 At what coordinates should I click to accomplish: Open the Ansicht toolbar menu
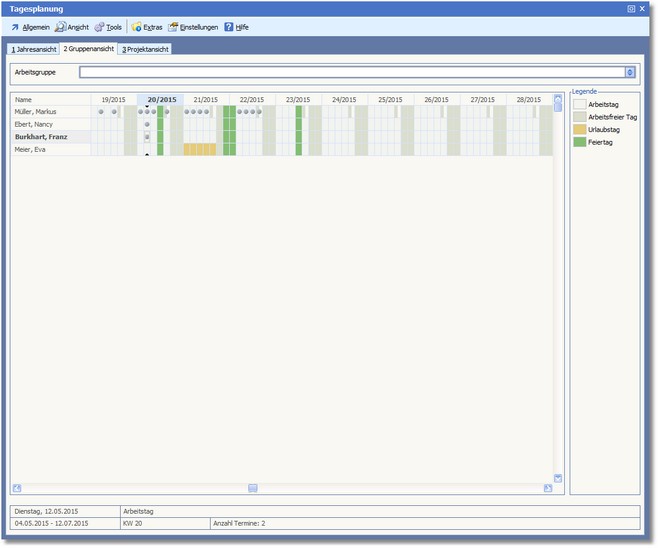point(72,27)
